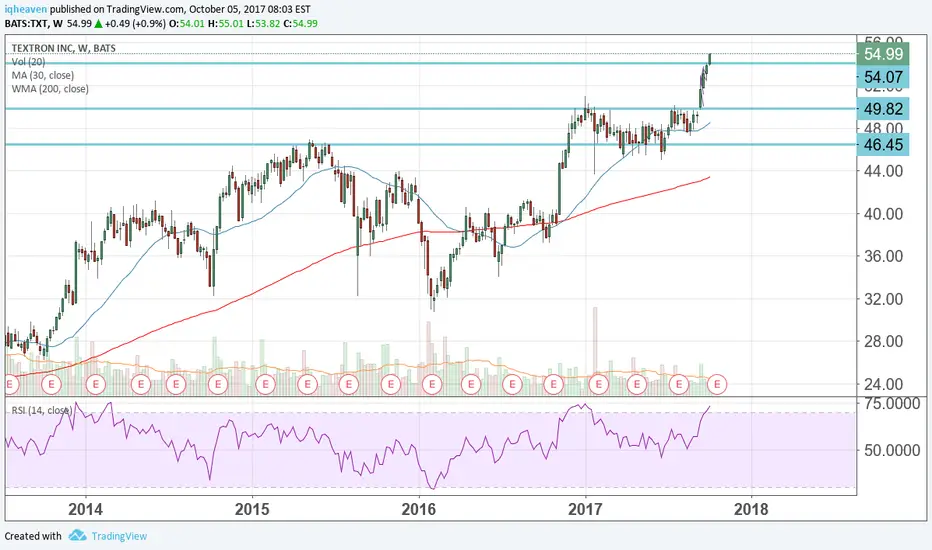
Task: Click the 54.07 horizontal line price tag
Action: [883, 77]
